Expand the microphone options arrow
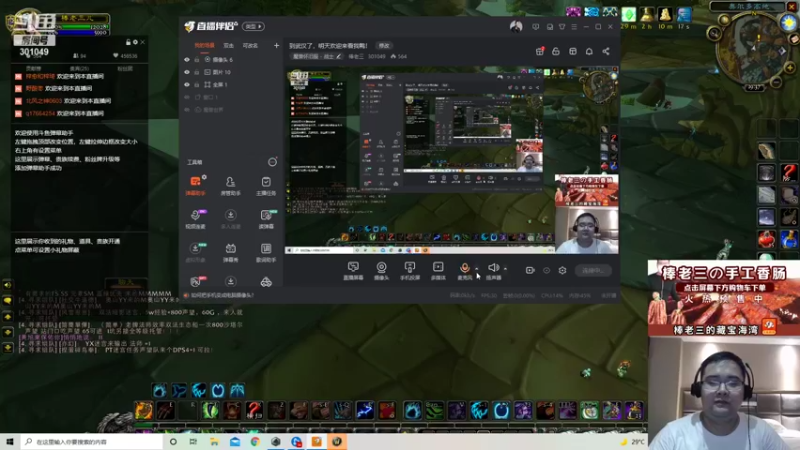This screenshot has width=800, height=450. (x=477, y=268)
